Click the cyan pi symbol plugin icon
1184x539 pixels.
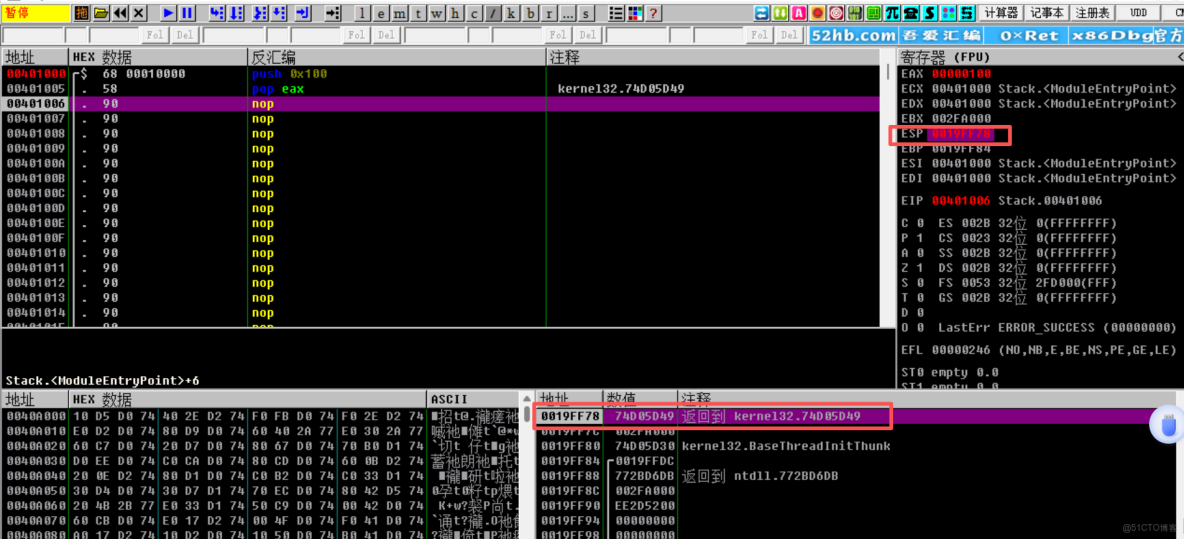pos(892,13)
